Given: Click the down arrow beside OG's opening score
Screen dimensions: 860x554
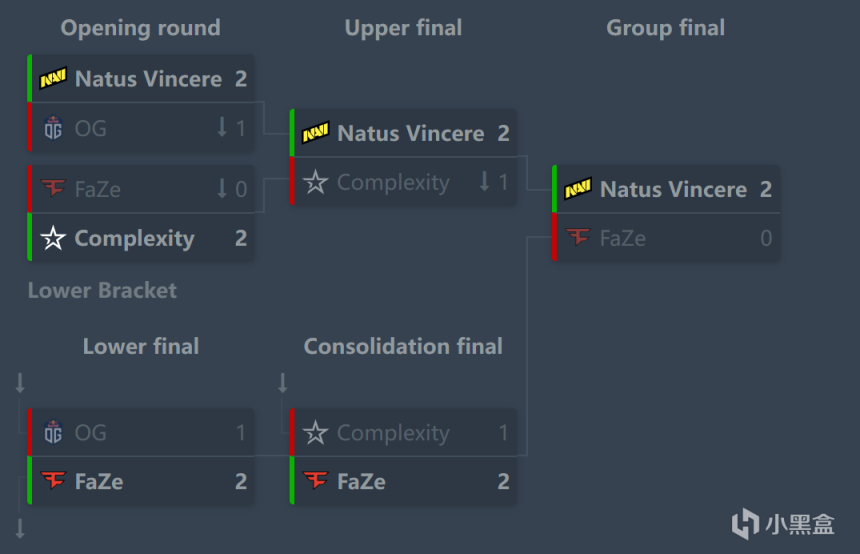Looking at the screenshot, I should pyautogui.click(x=222, y=128).
